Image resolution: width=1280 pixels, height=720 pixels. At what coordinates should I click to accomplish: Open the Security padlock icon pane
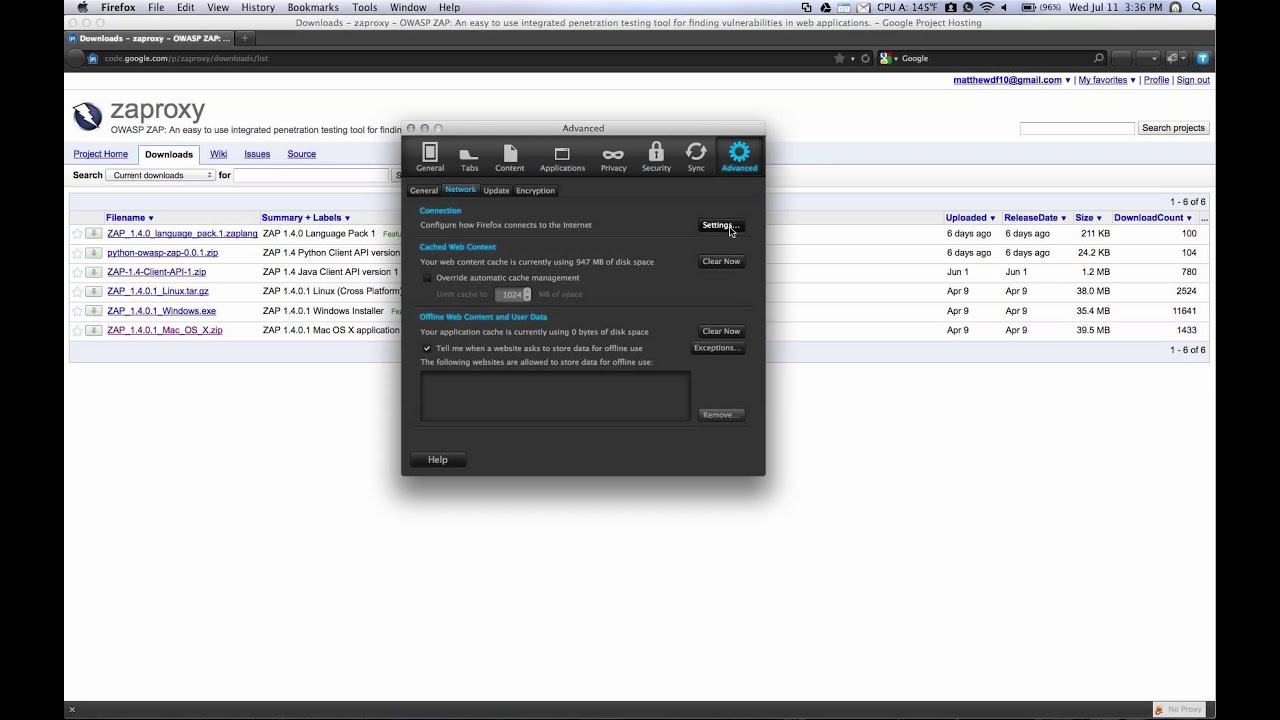[656, 157]
